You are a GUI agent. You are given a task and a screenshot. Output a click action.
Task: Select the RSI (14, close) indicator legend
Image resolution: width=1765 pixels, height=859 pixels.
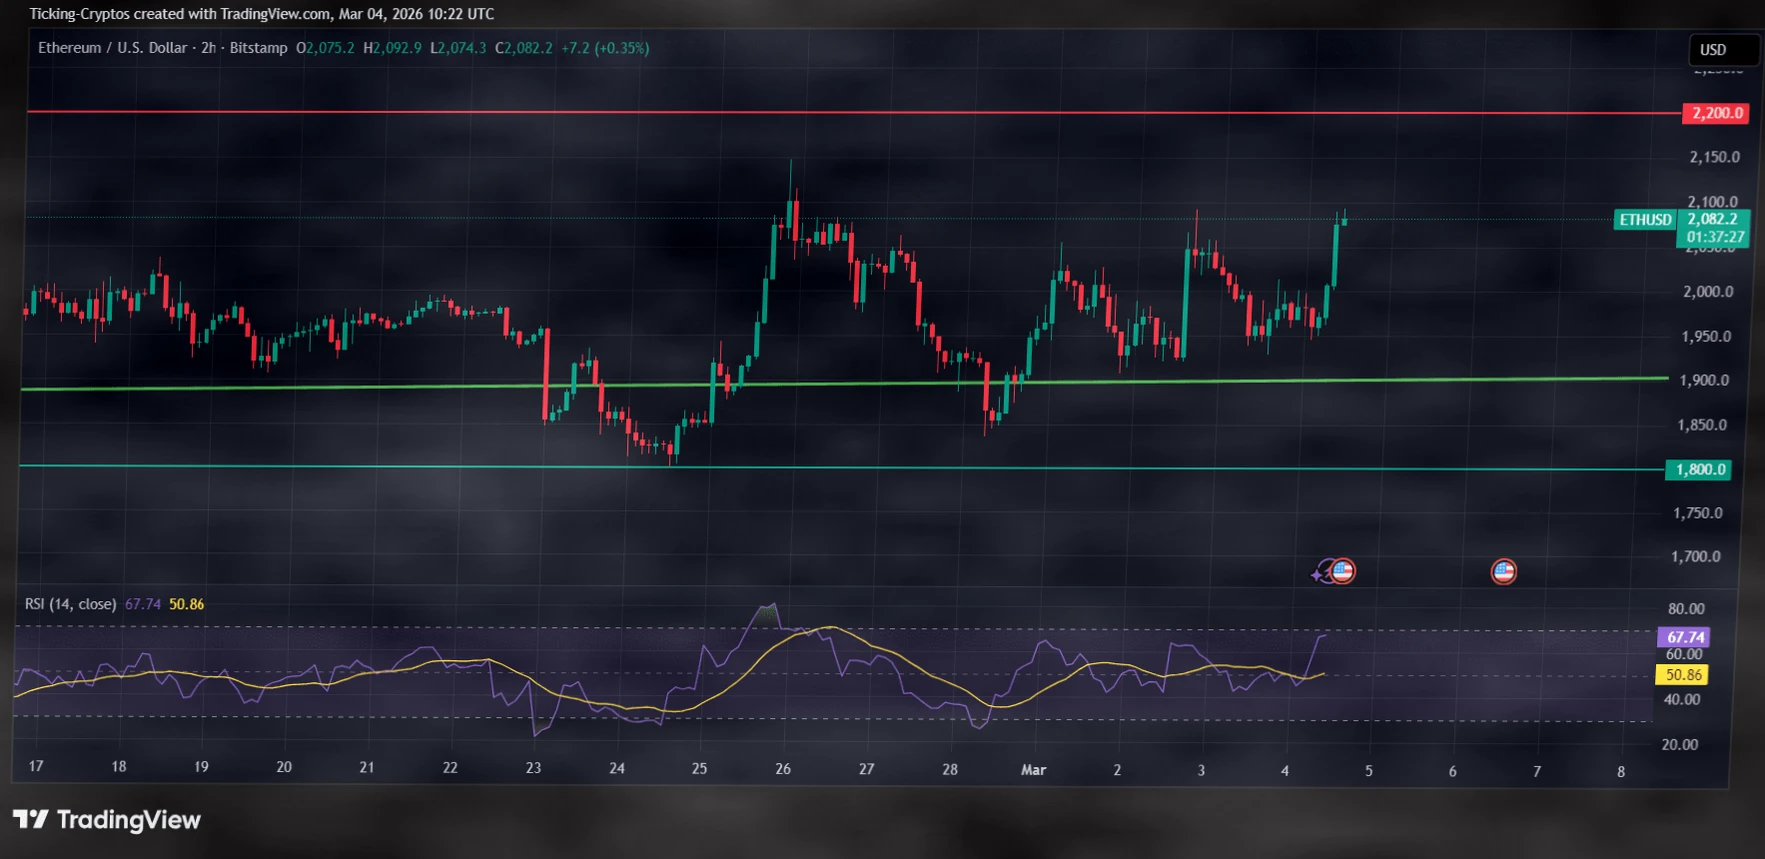tap(70, 604)
